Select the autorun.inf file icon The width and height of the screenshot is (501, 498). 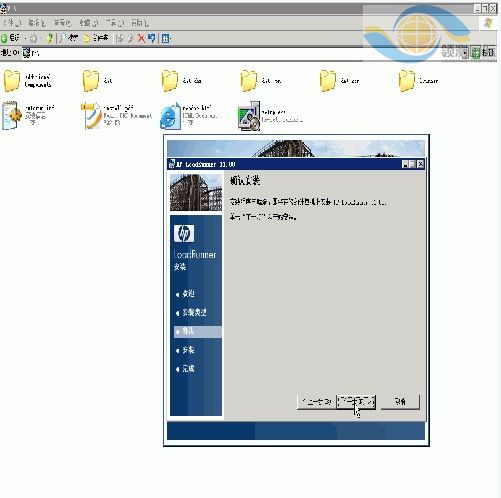pyautogui.click(x=12, y=116)
